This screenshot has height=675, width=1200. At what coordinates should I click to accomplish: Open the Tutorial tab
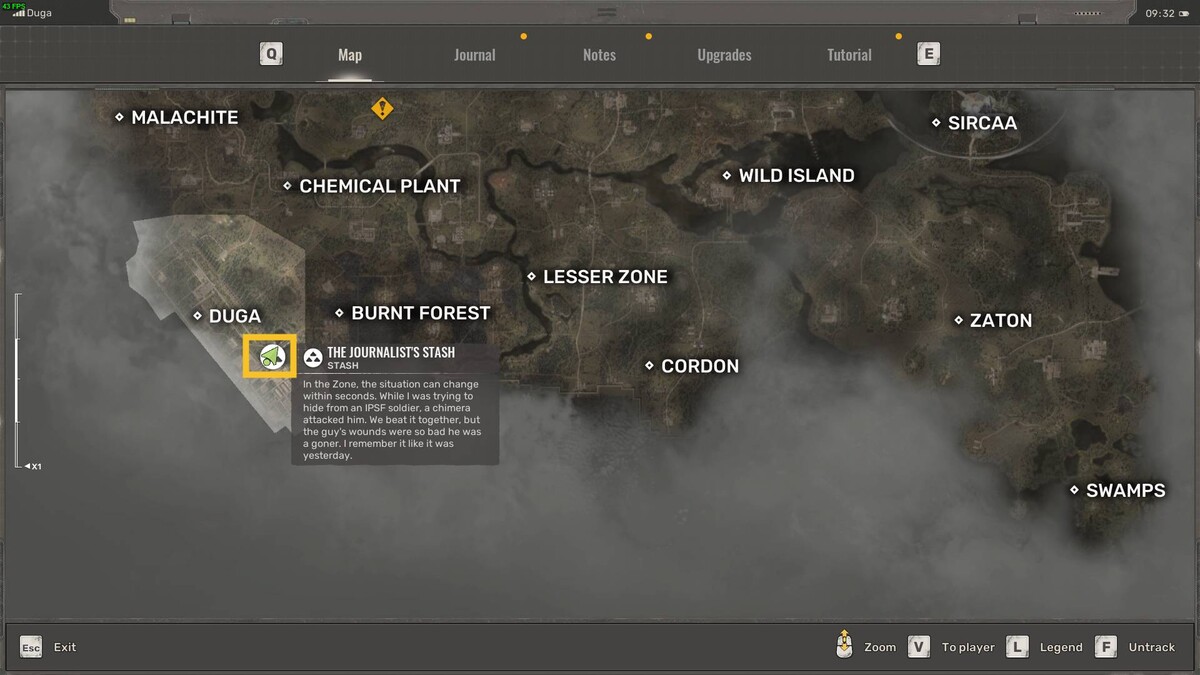point(849,55)
